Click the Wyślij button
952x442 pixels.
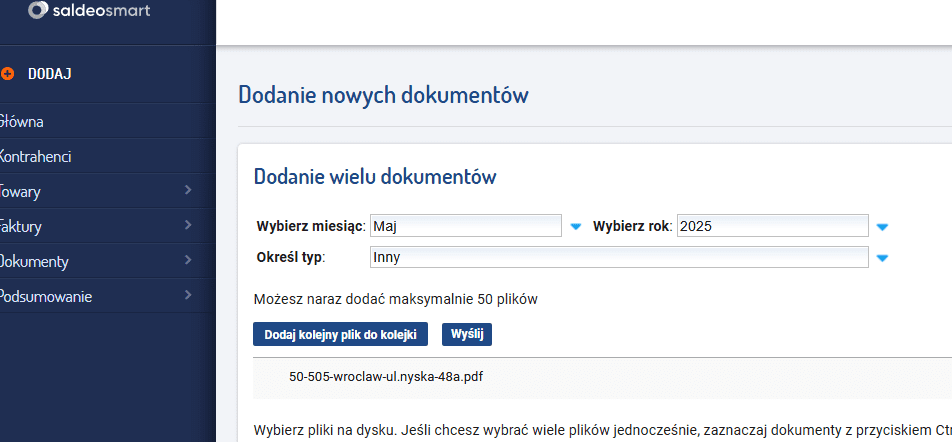[x=467, y=334]
